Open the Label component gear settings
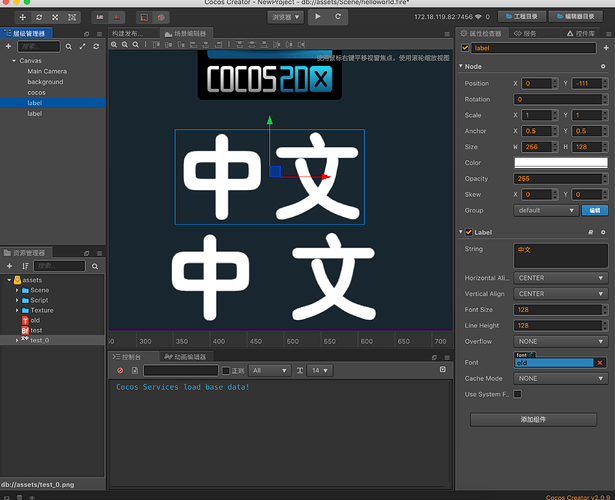Screen dimensions: 615x500 [x=603, y=233]
